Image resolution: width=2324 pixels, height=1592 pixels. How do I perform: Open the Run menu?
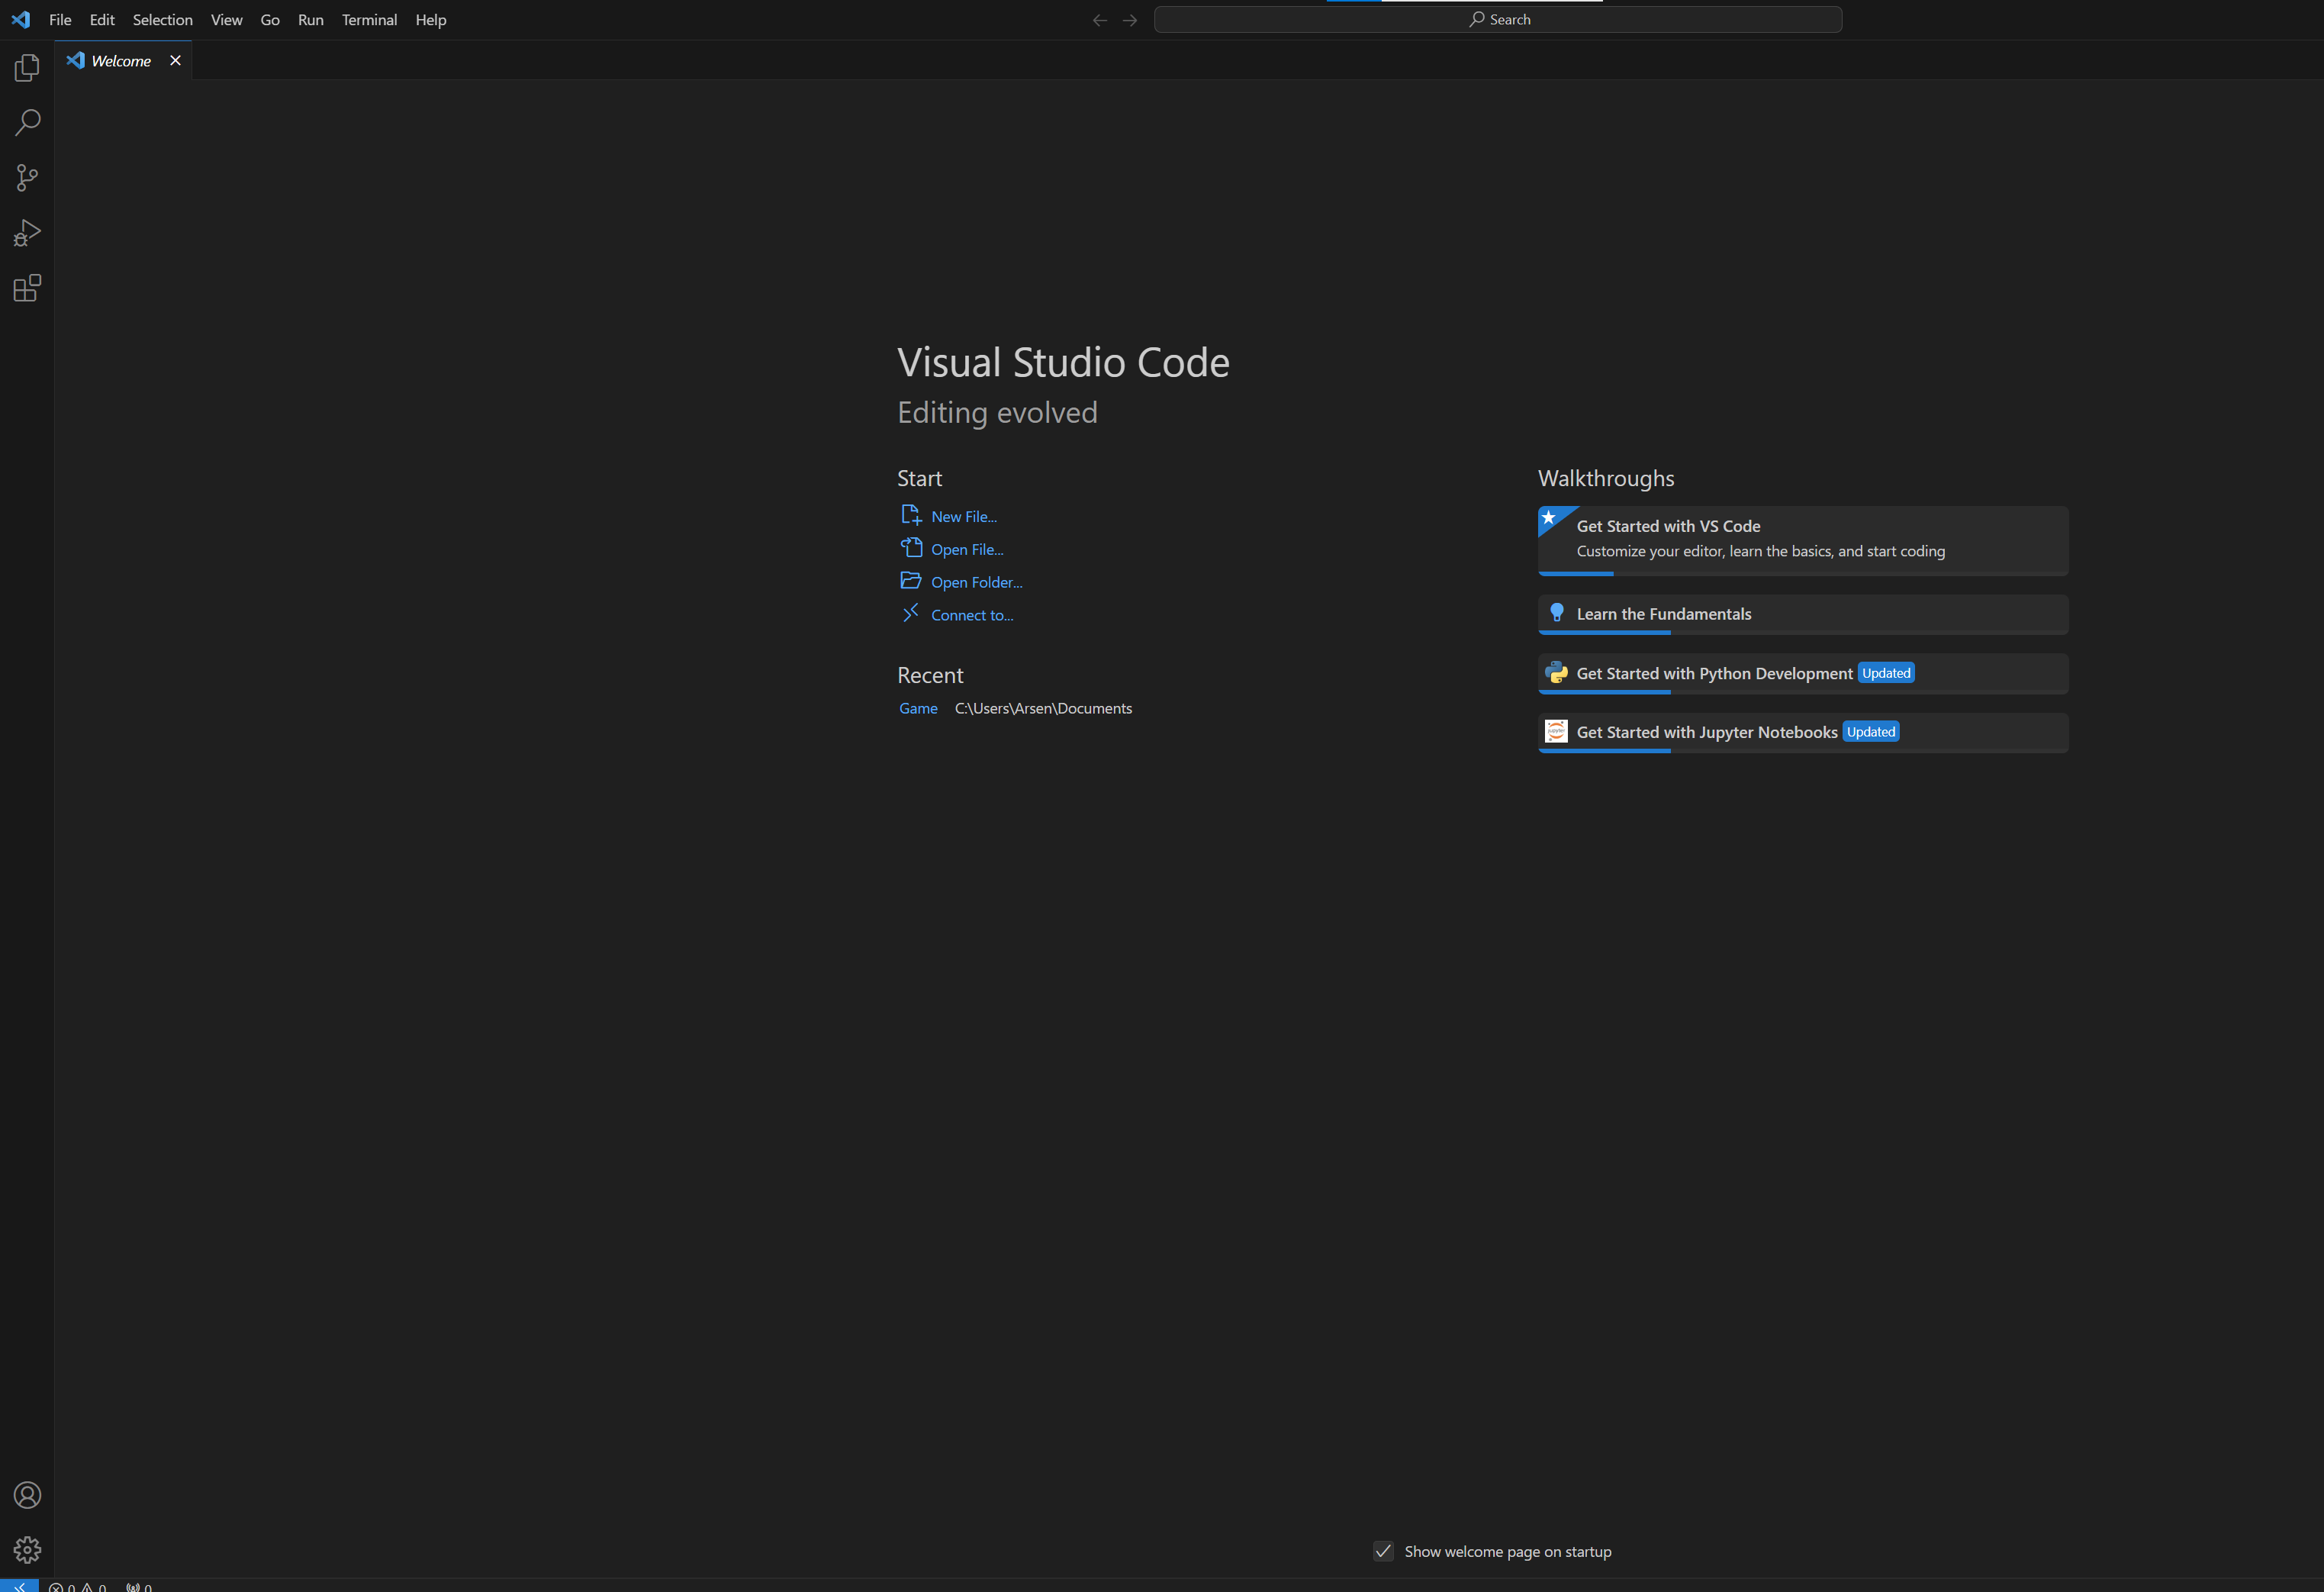(x=310, y=20)
